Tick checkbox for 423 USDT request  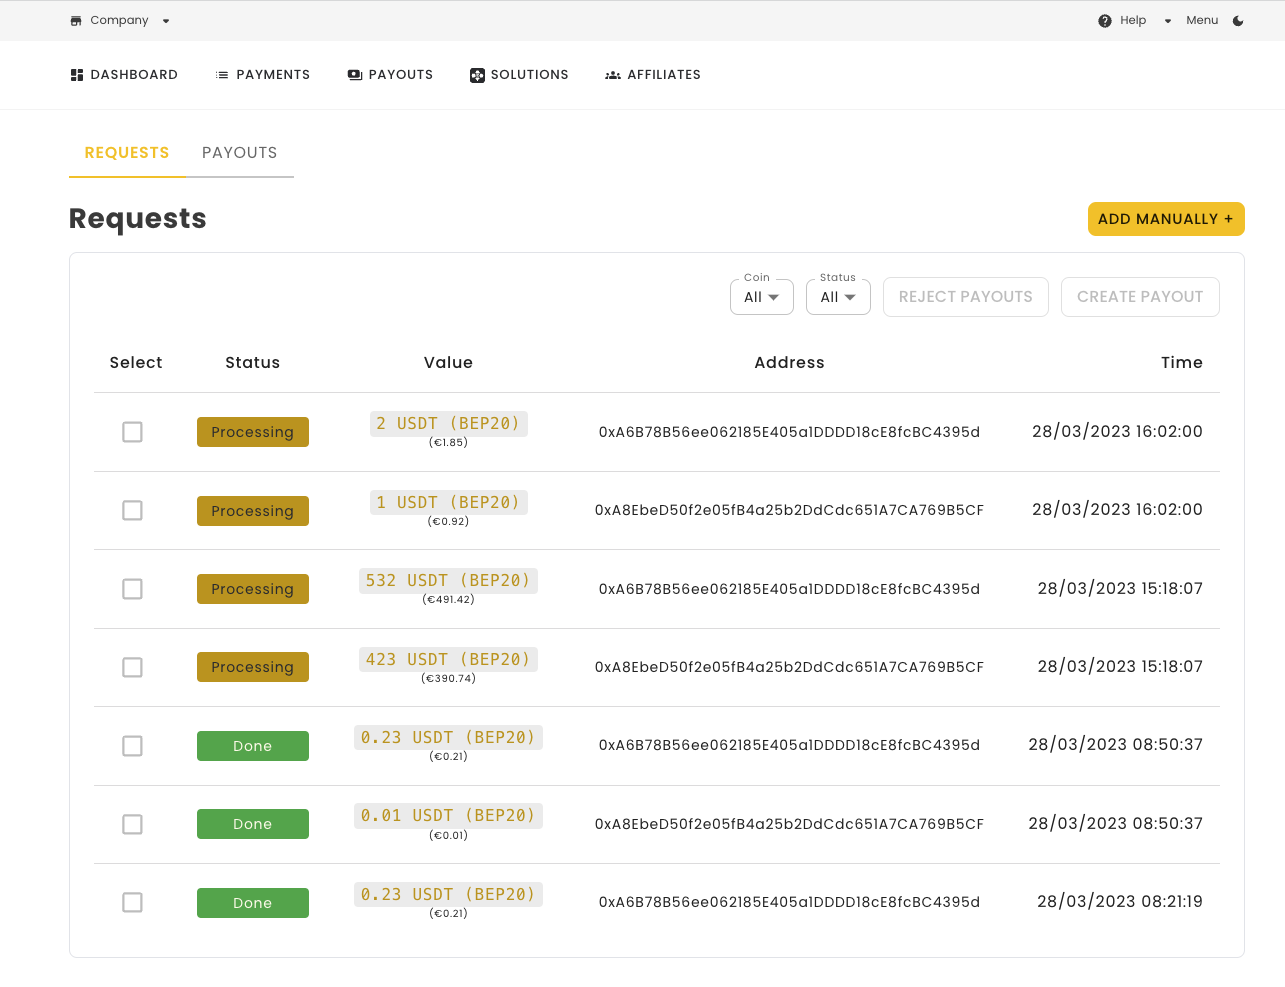(x=132, y=667)
